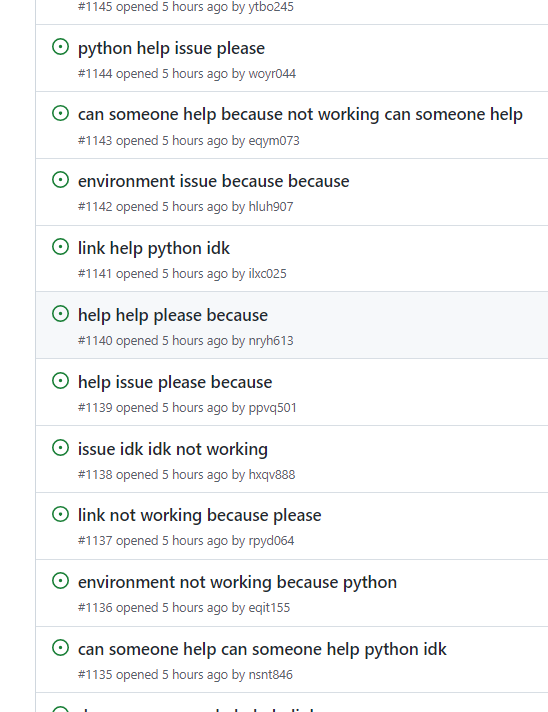Open issue 'python help issue please'
Viewport: 548px width, 712px height.
171,48
